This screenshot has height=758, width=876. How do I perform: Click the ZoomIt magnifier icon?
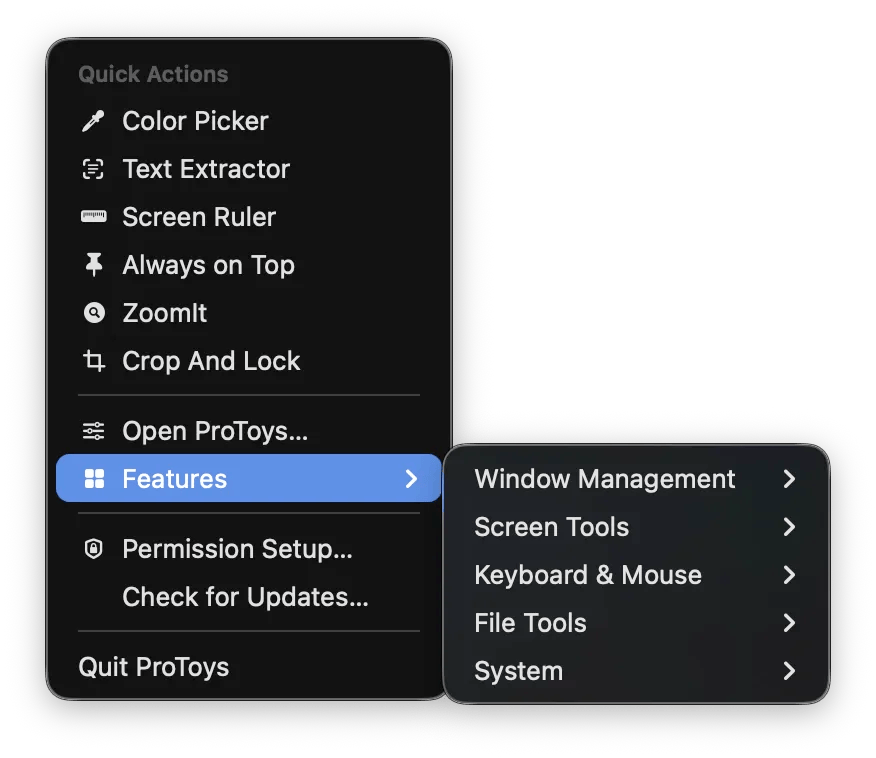point(94,313)
